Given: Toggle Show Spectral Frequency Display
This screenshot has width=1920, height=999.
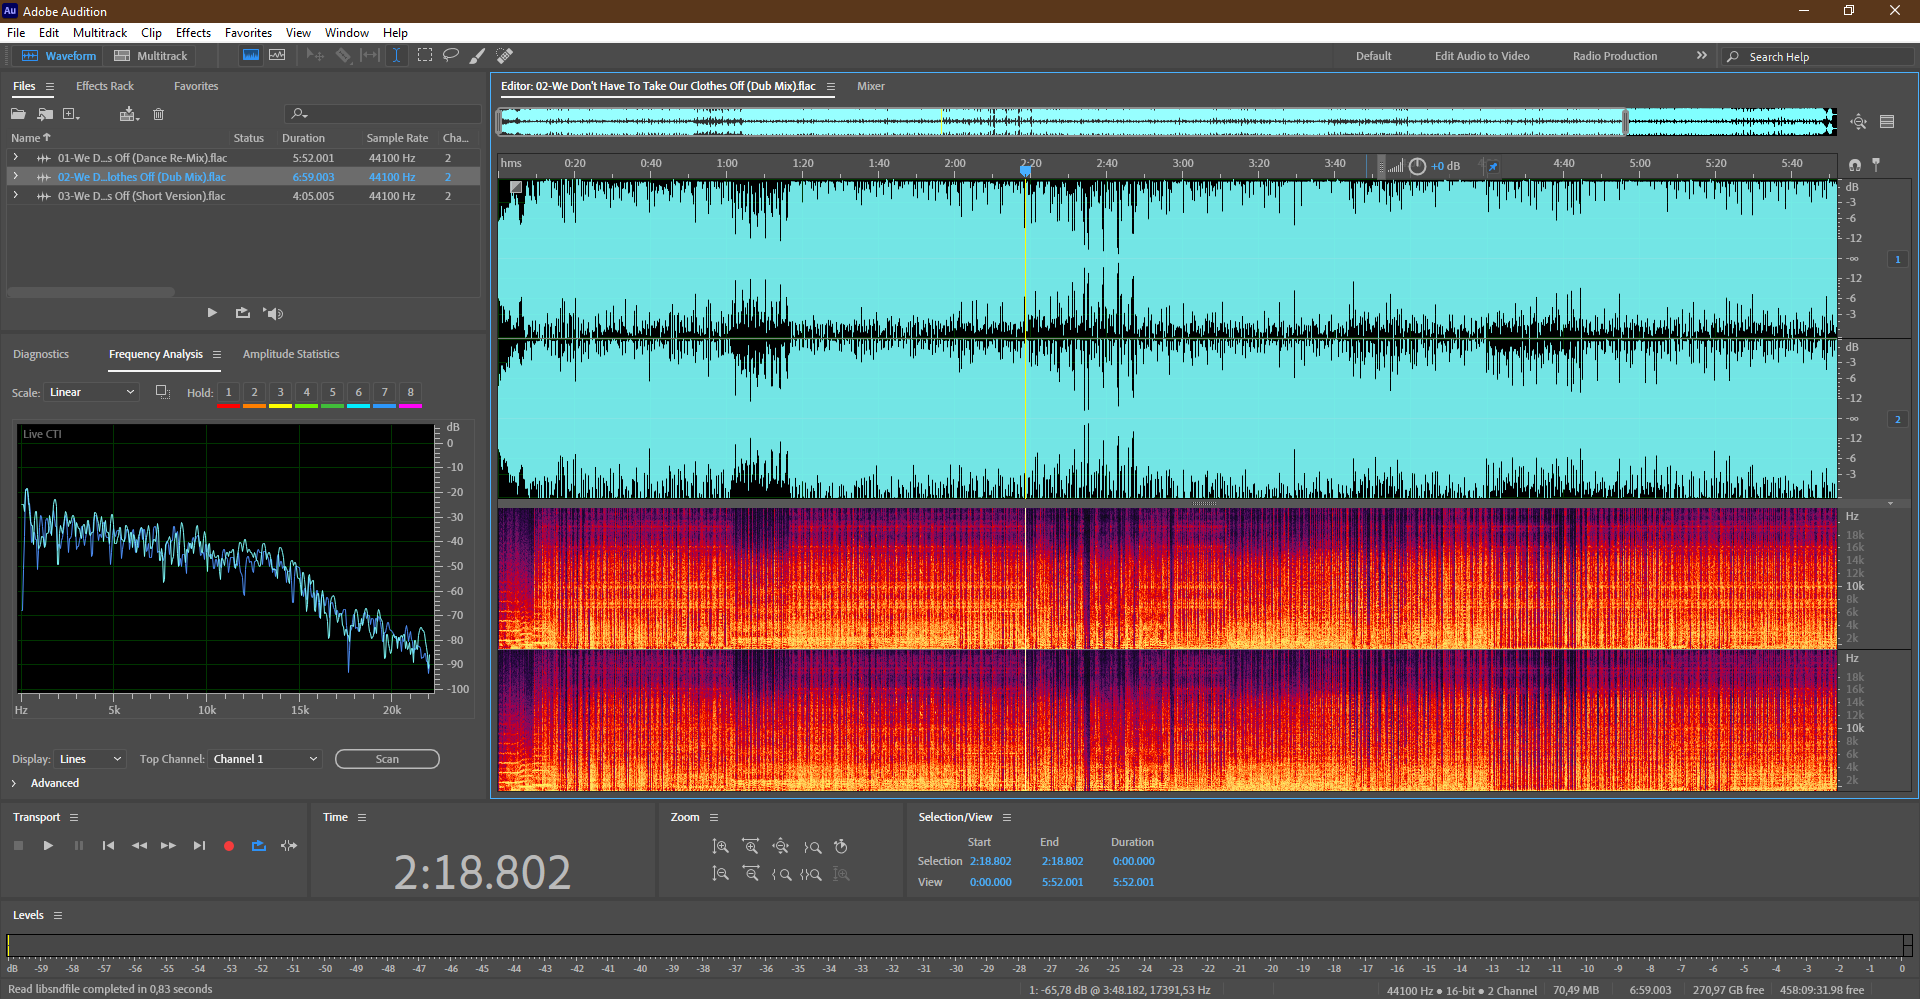Looking at the screenshot, I should (251, 56).
